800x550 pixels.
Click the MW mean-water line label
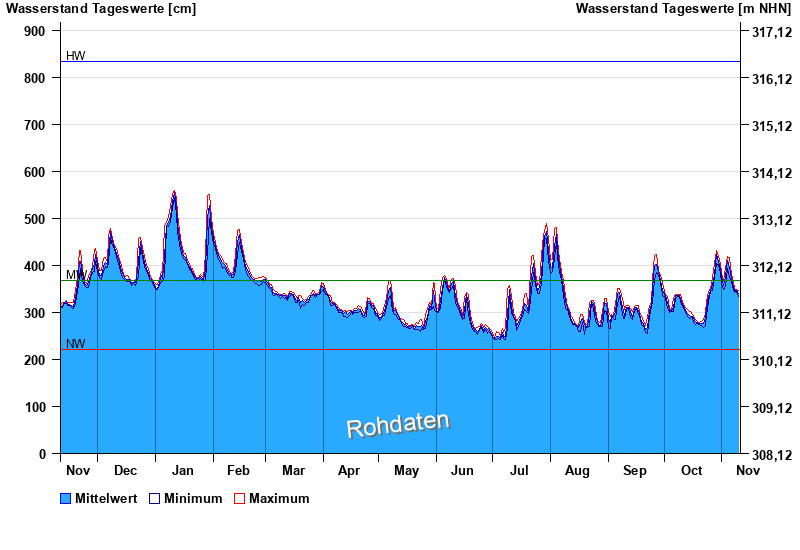76,274
